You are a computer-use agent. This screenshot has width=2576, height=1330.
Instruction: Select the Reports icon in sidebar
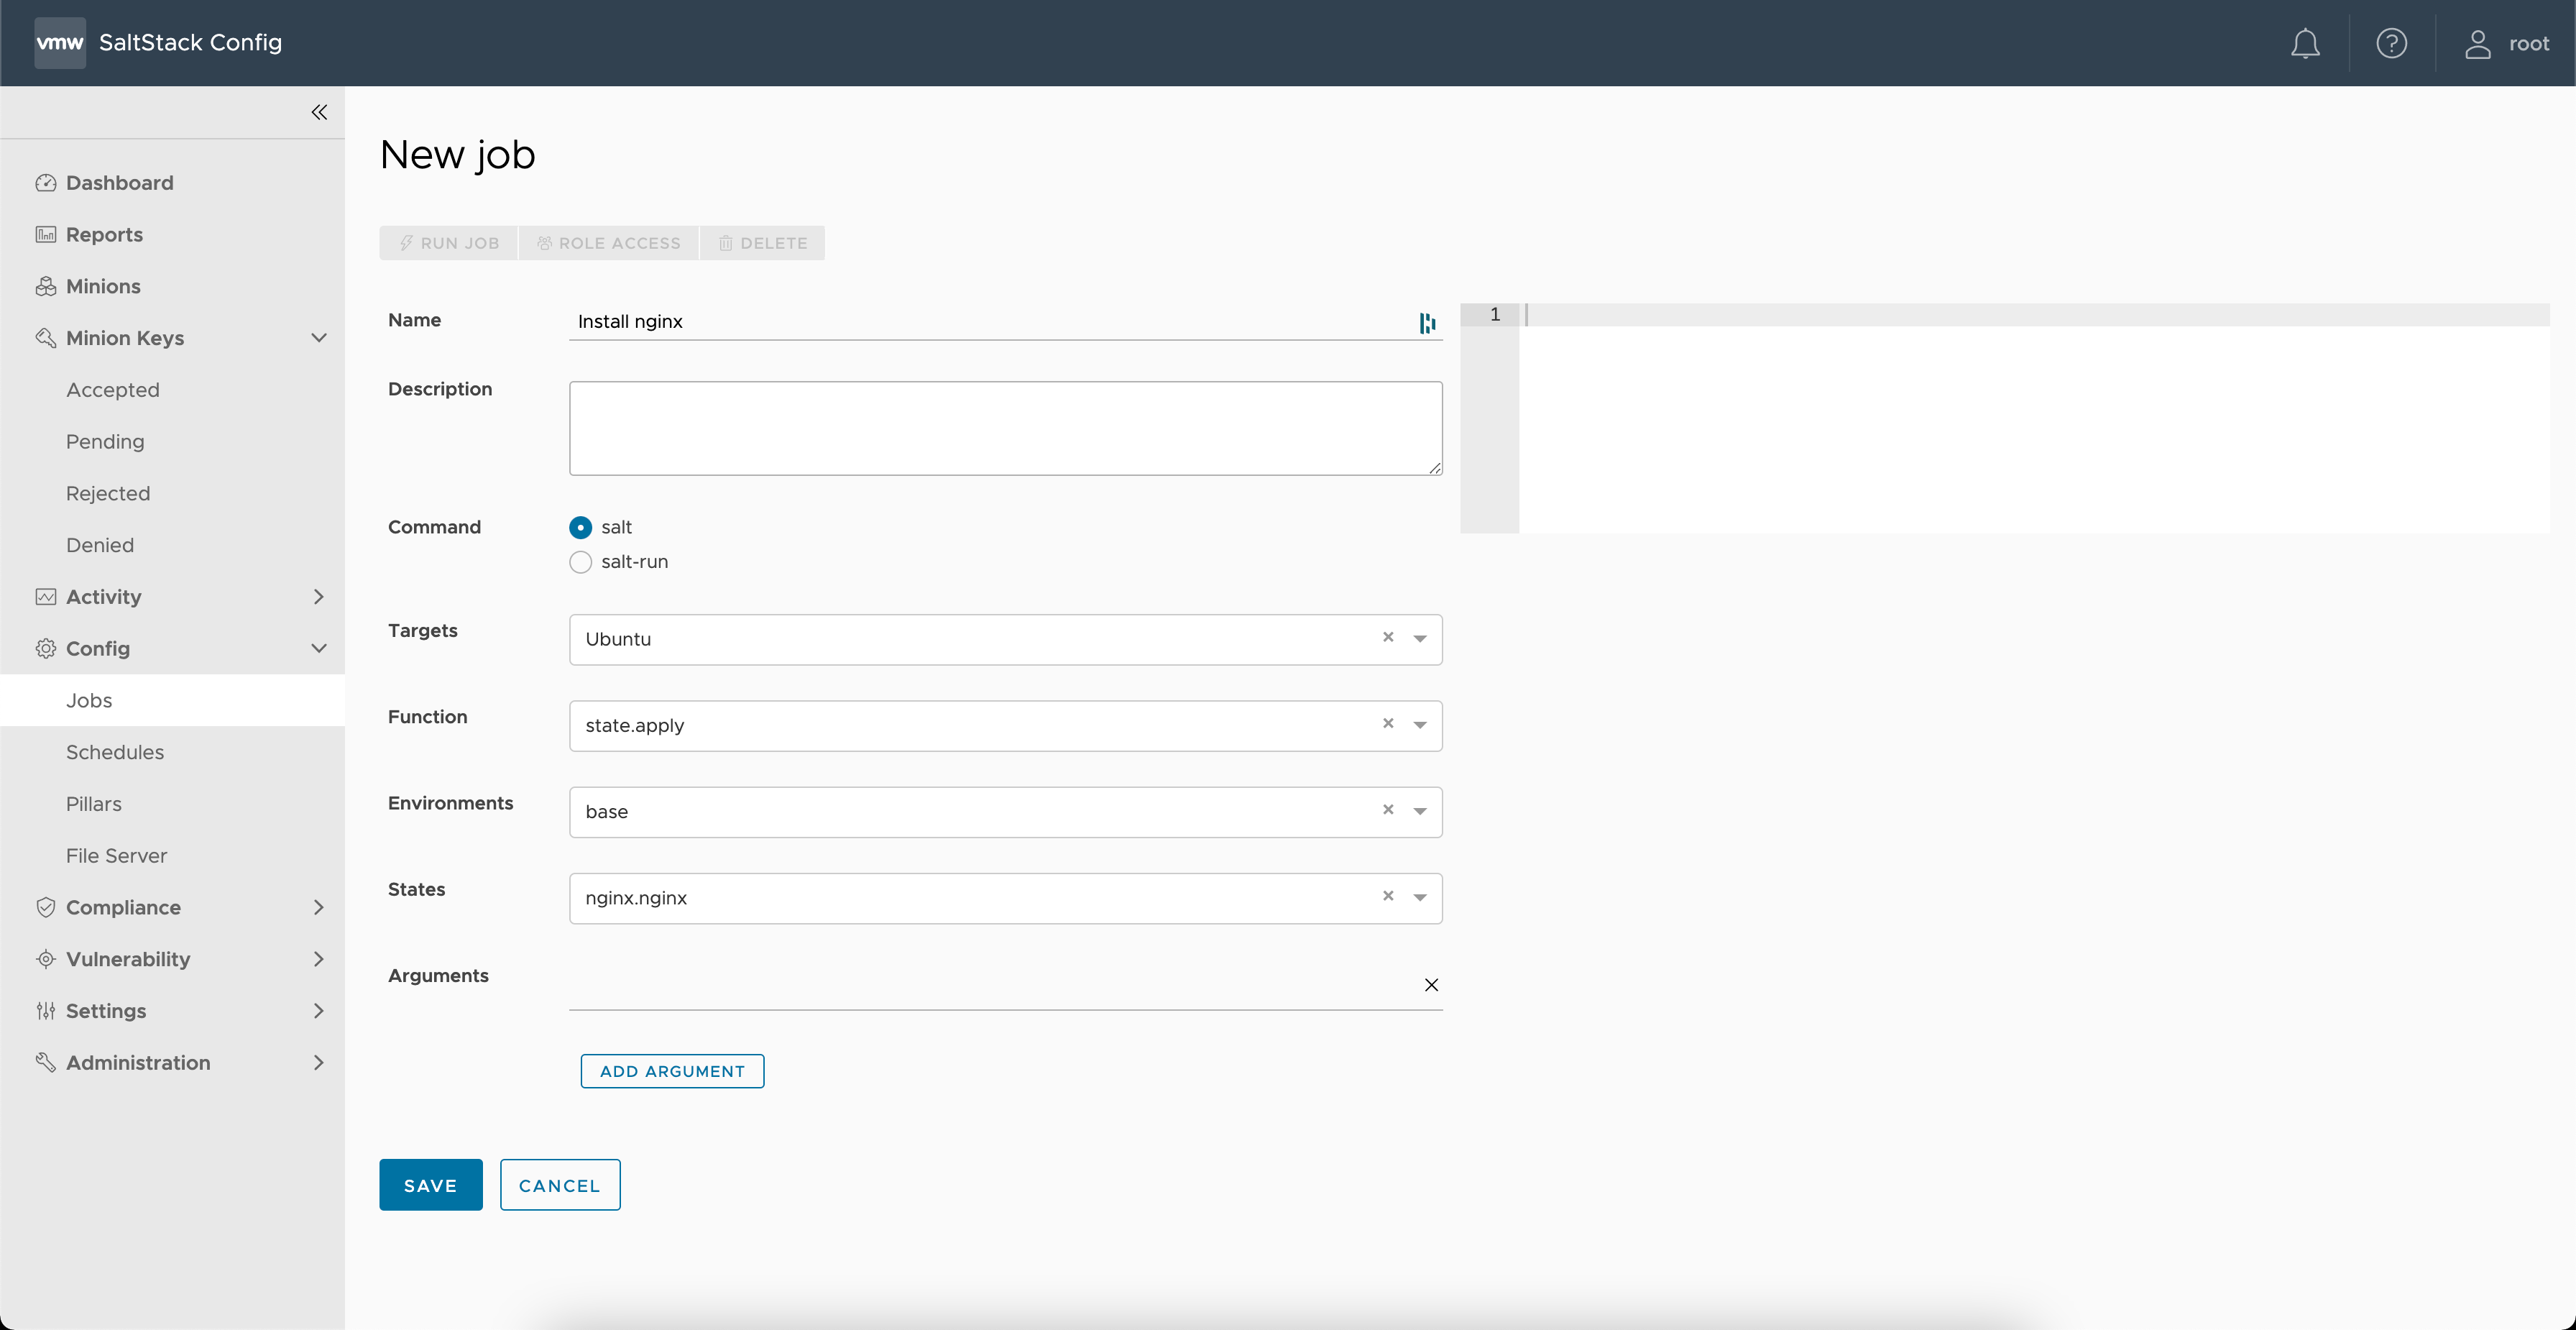47,234
